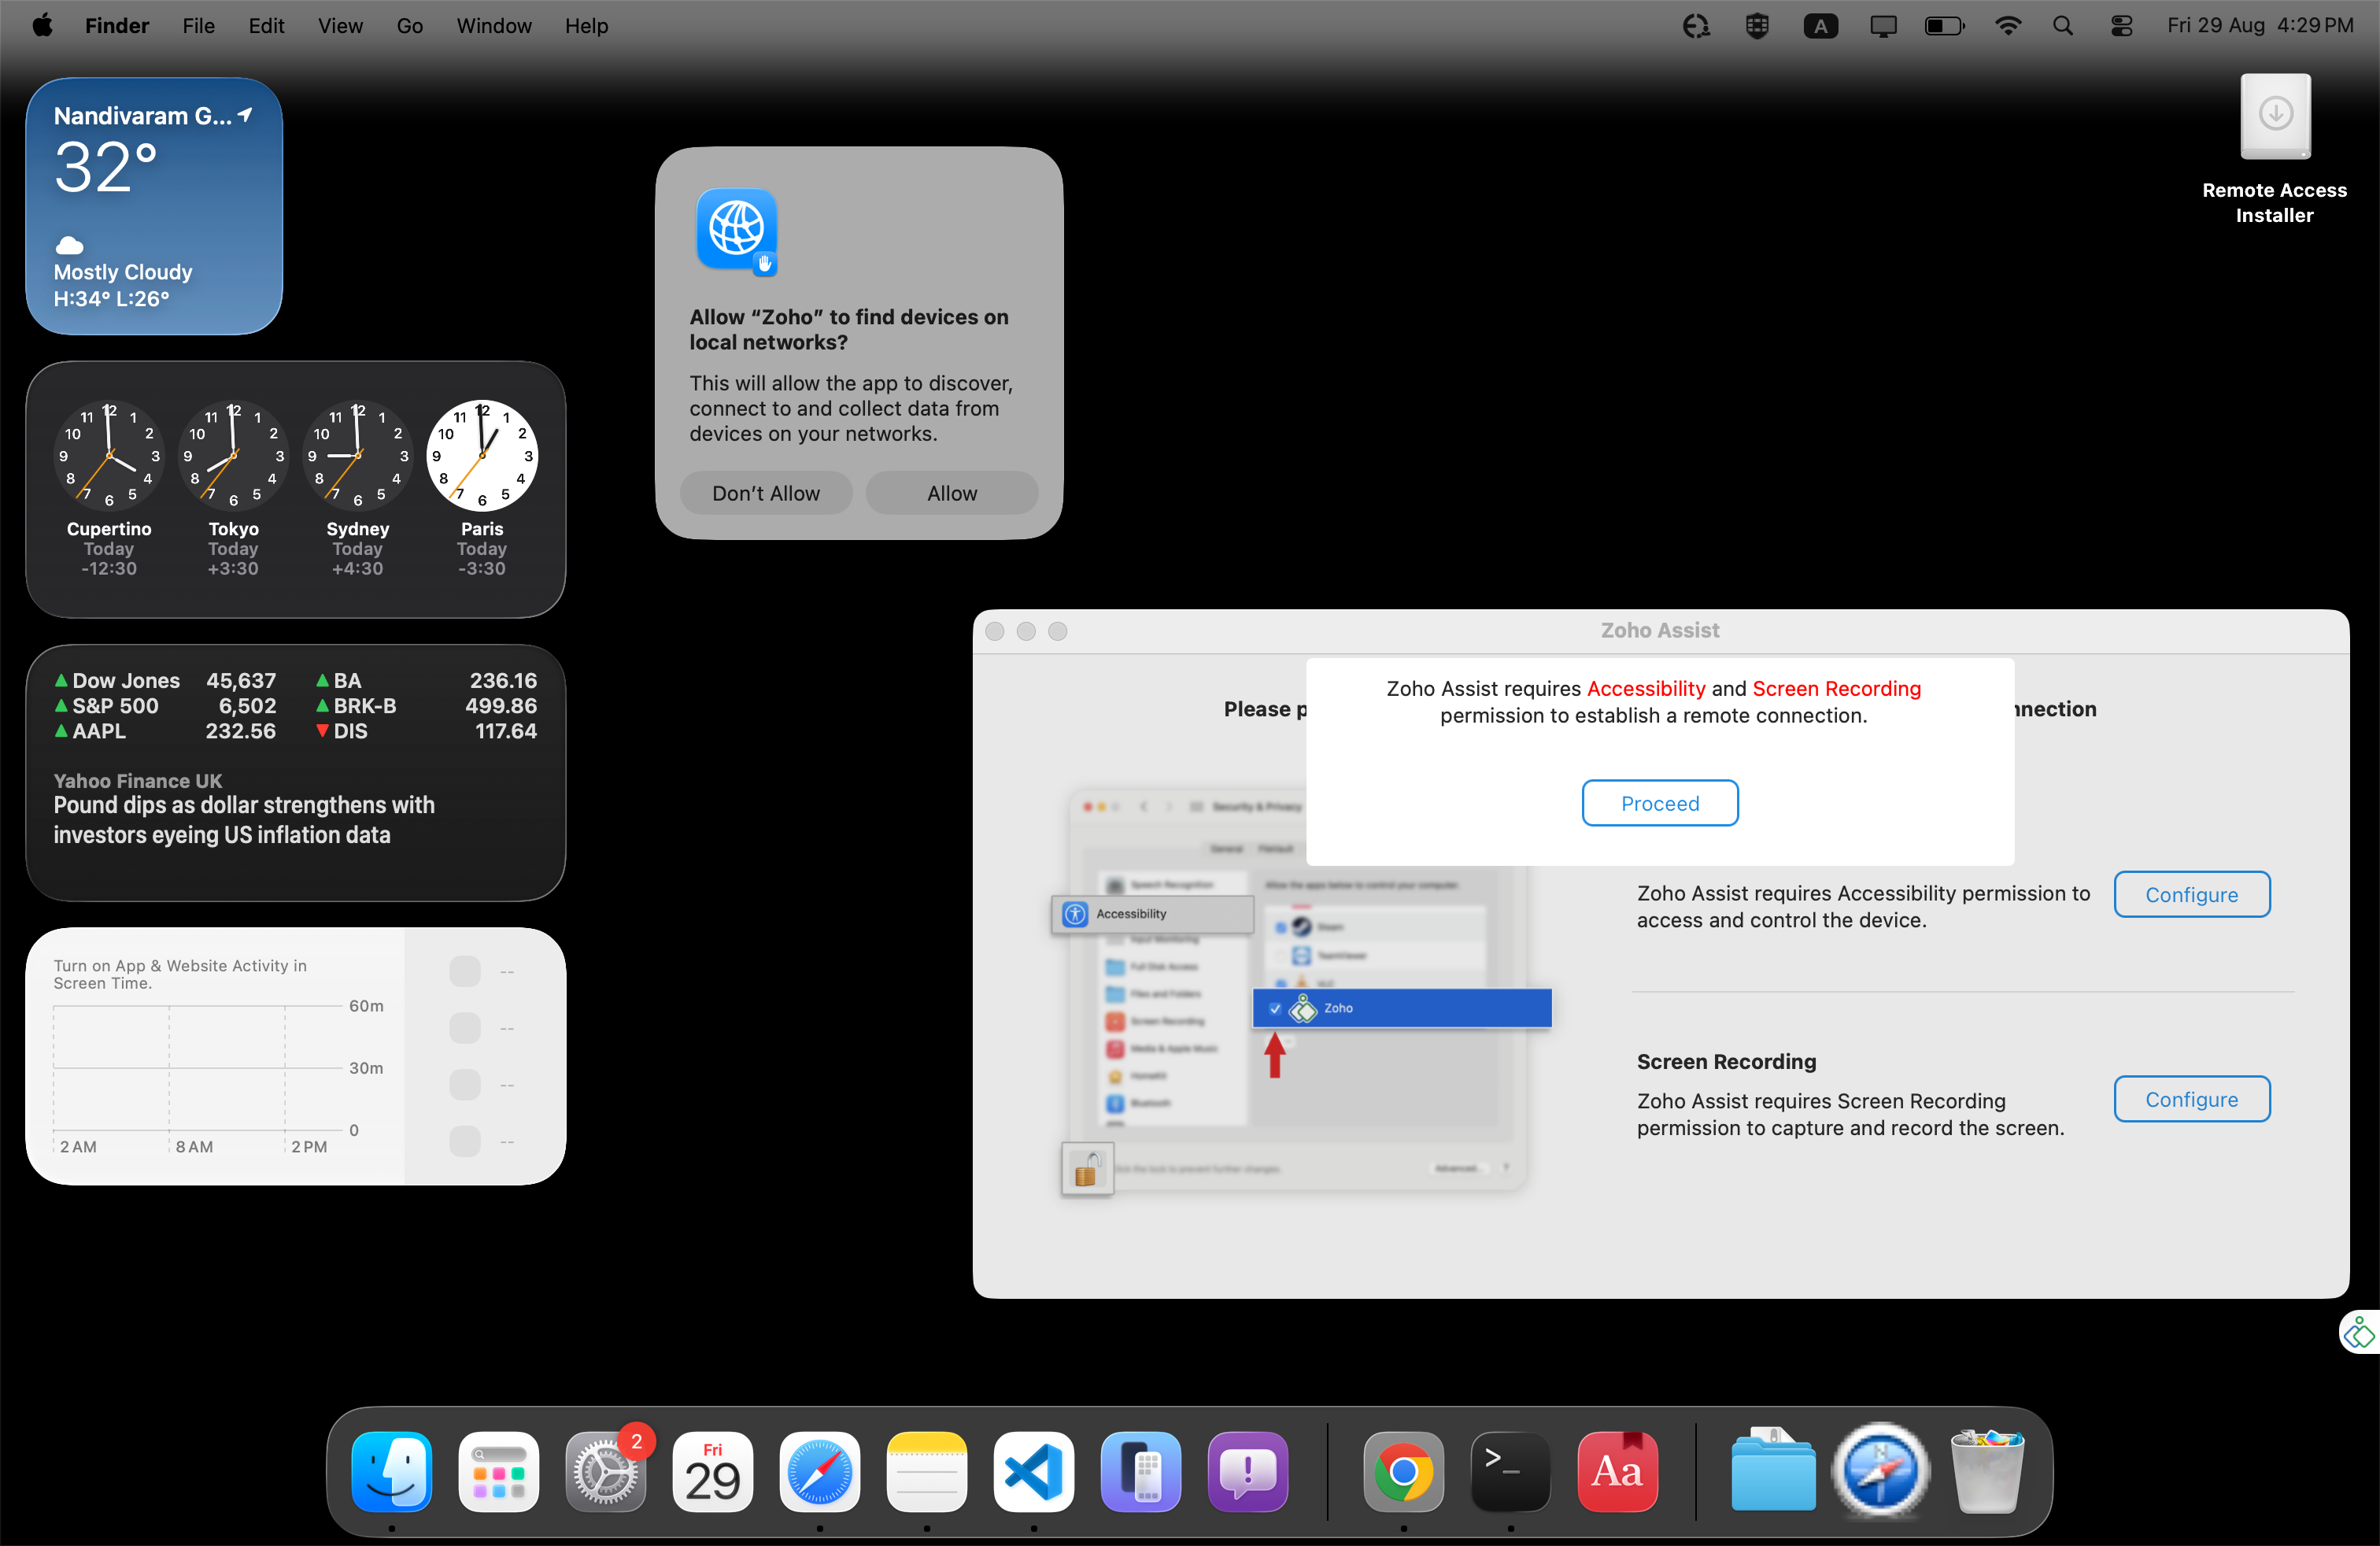Open the Calendar showing Fri 29
Screen dimensions: 2380x1546
pos(712,1471)
